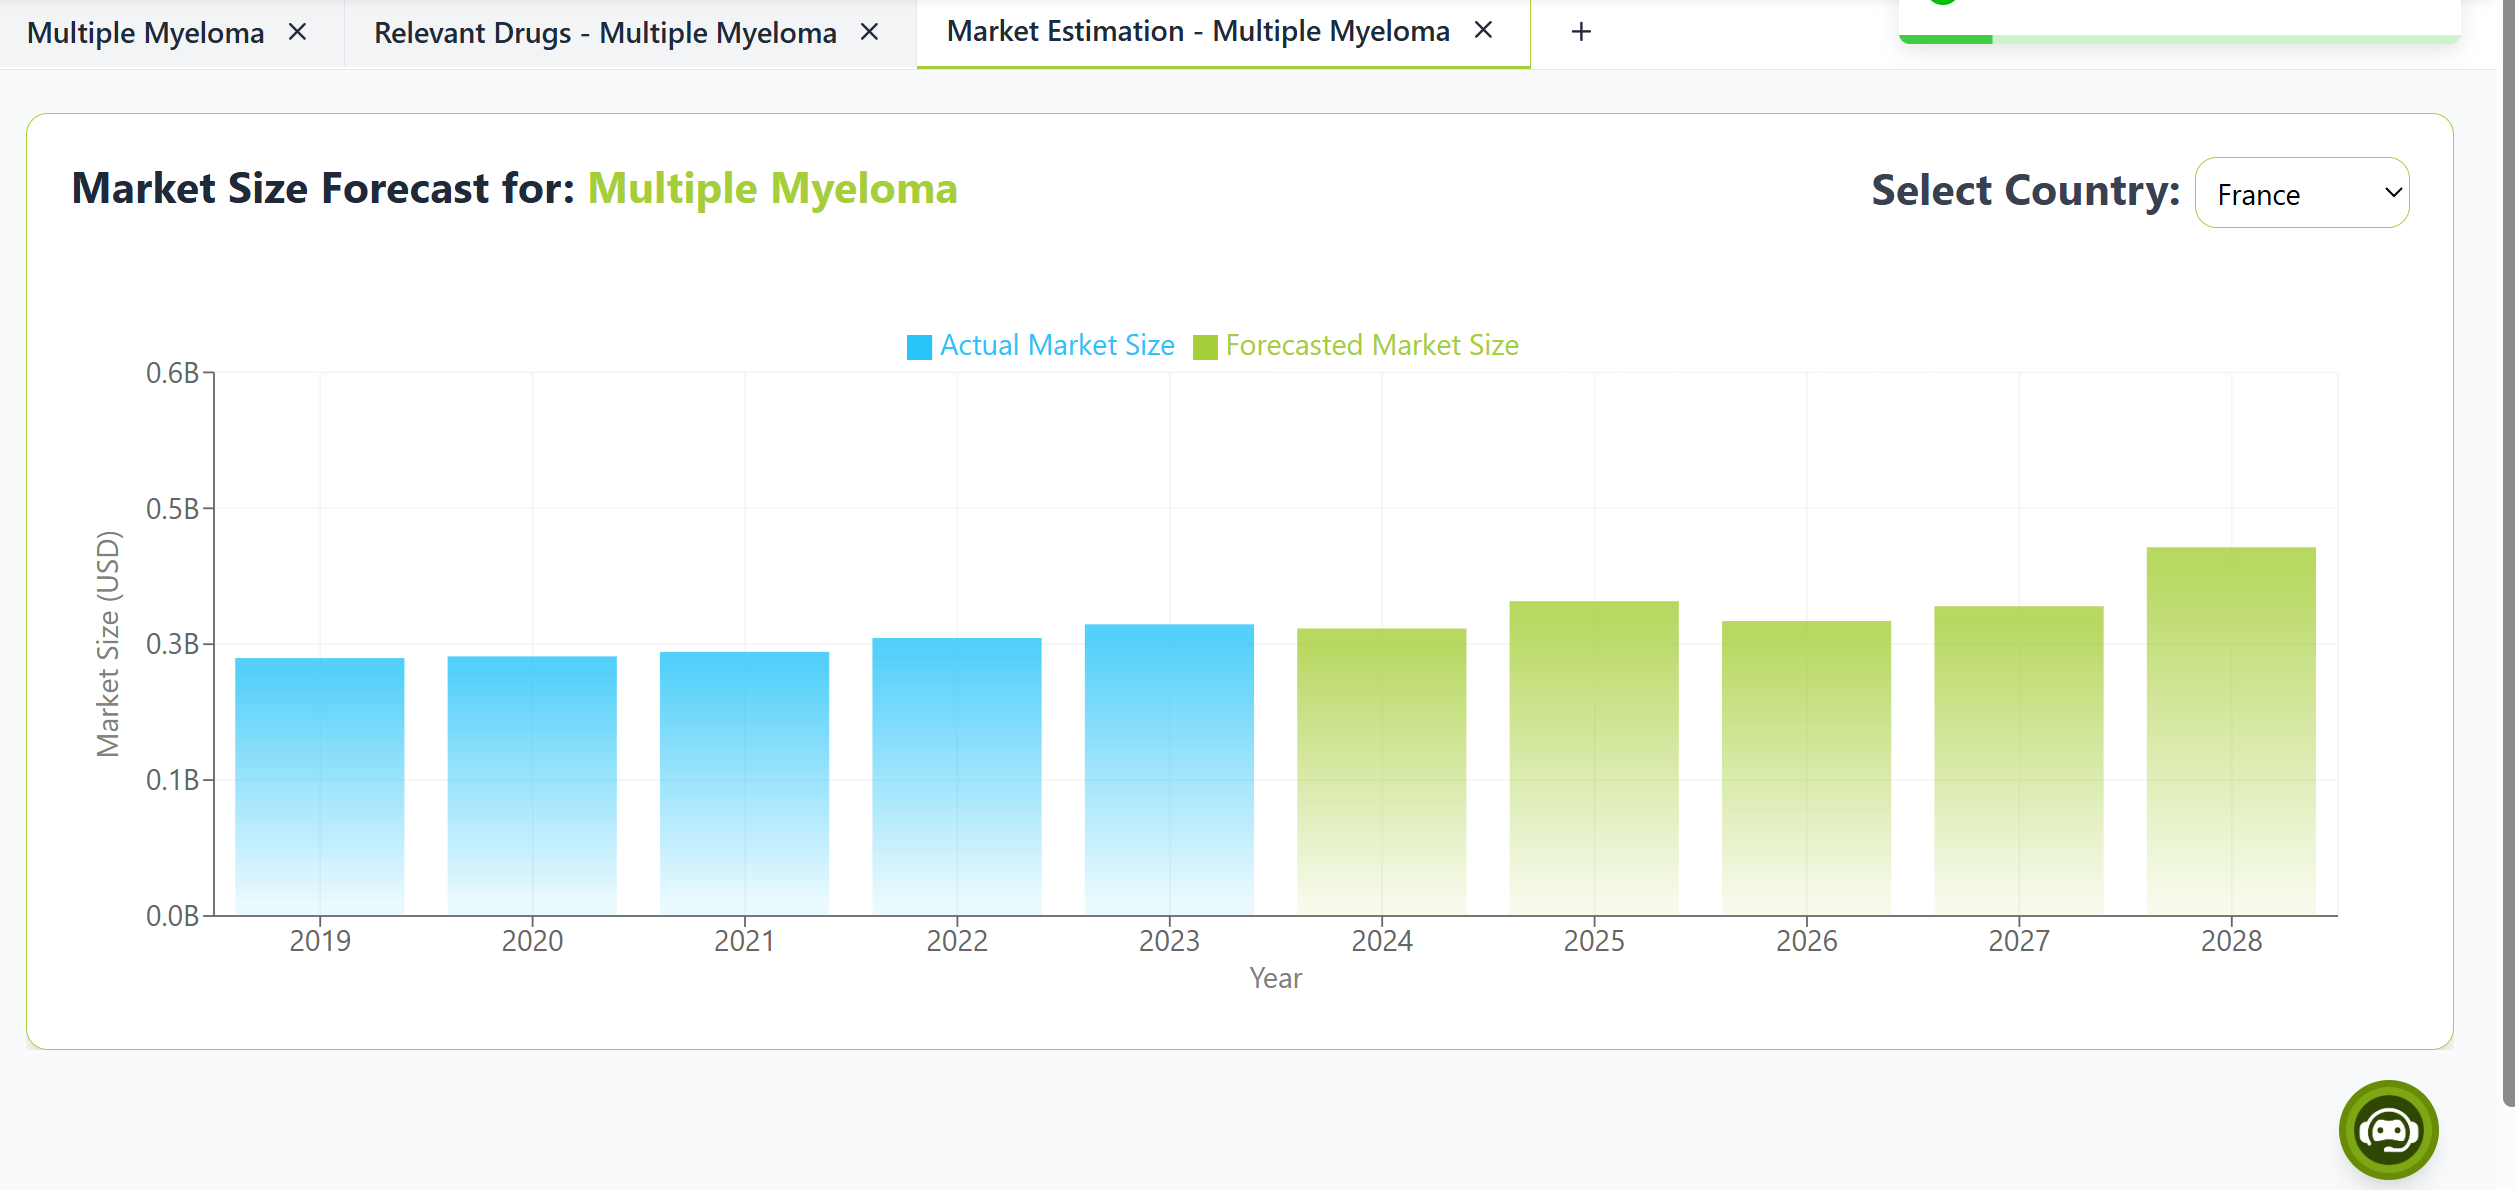Close the Relevant Drugs tab
Viewport: 2515px width, 1190px height.
[x=869, y=32]
